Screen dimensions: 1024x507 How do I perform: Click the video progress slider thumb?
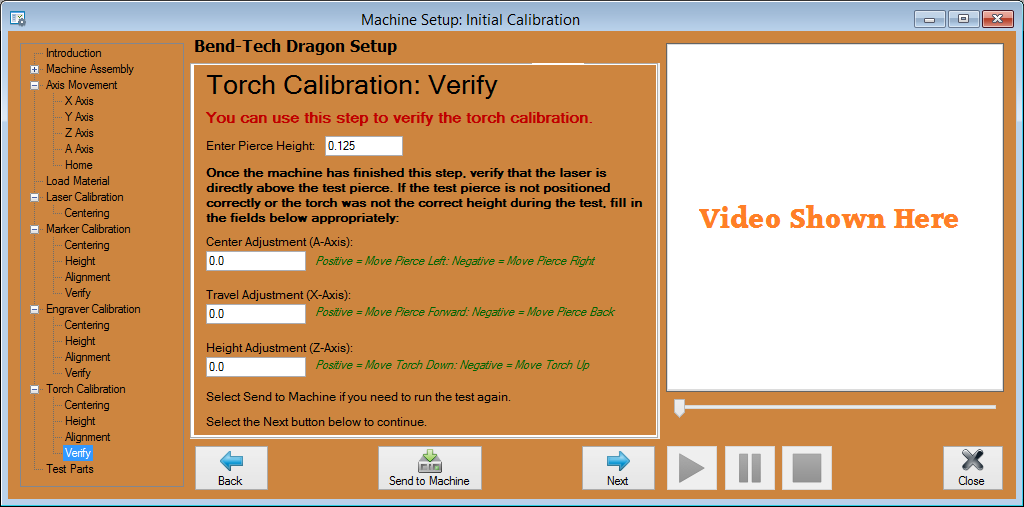(x=679, y=408)
